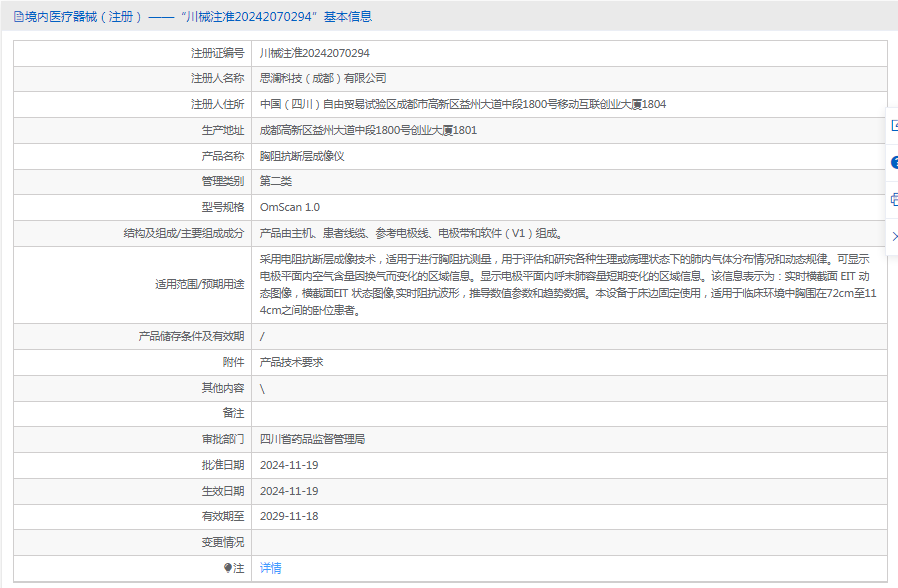
Task: Click the registrant name 思澜科技(成都)有限公司
Action: [x=323, y=78]
